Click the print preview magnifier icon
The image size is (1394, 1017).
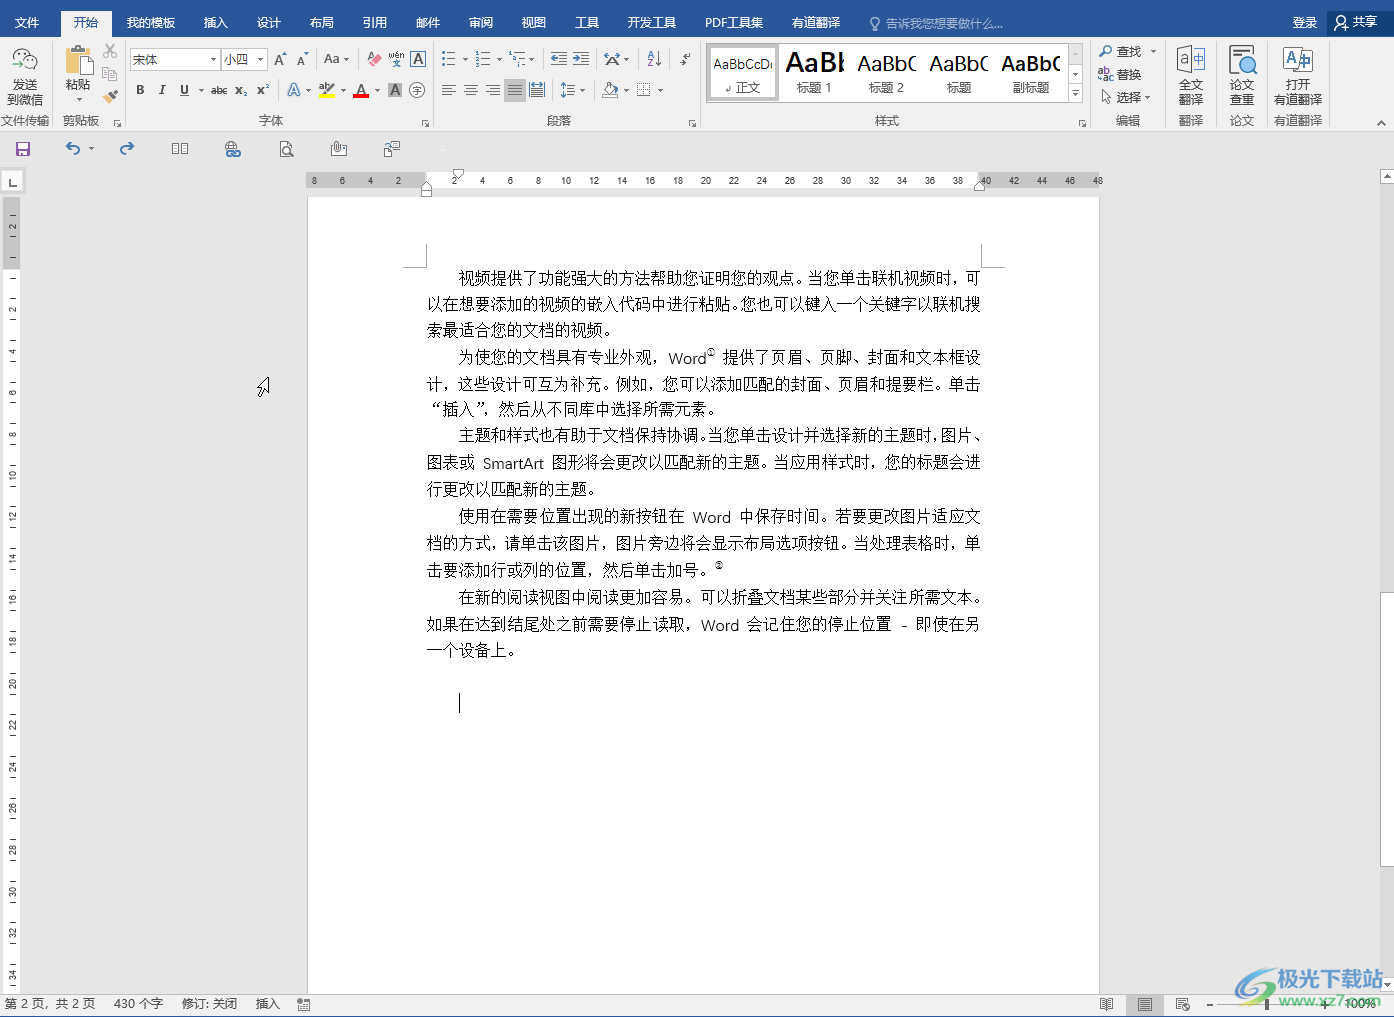pyautogui.click(x=287, y=149)
